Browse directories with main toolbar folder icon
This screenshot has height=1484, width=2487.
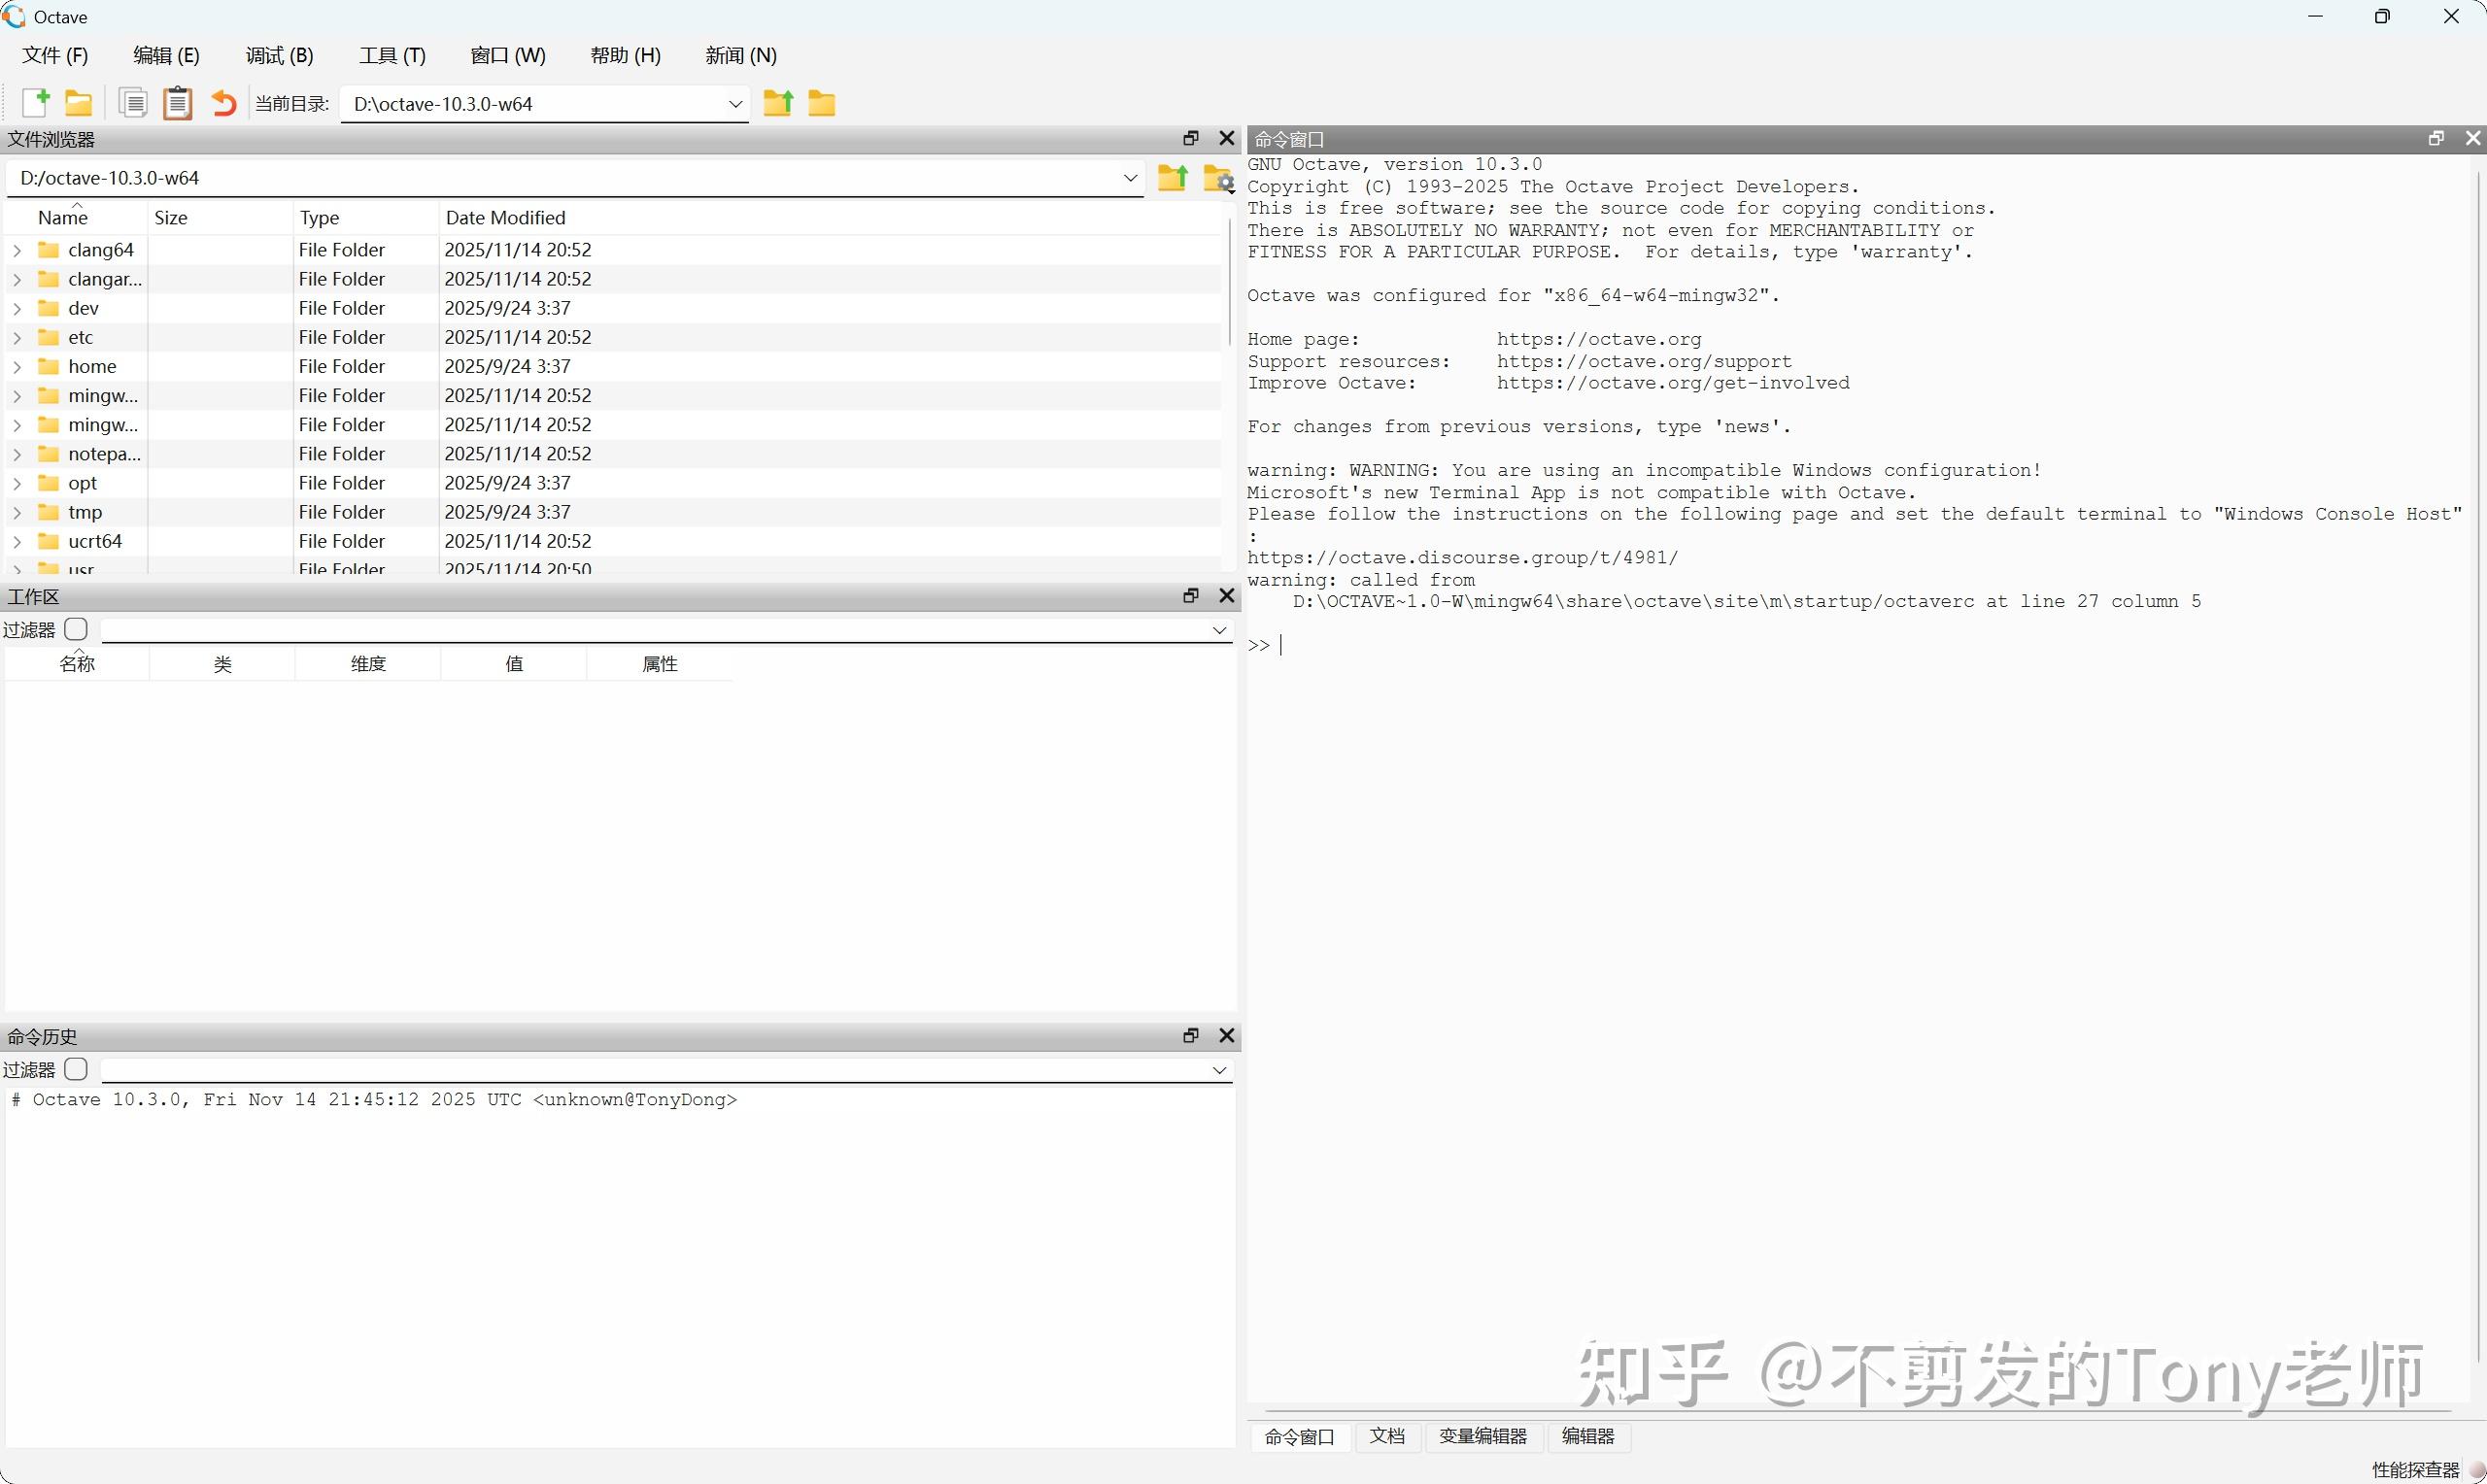[x=822, y=103]
